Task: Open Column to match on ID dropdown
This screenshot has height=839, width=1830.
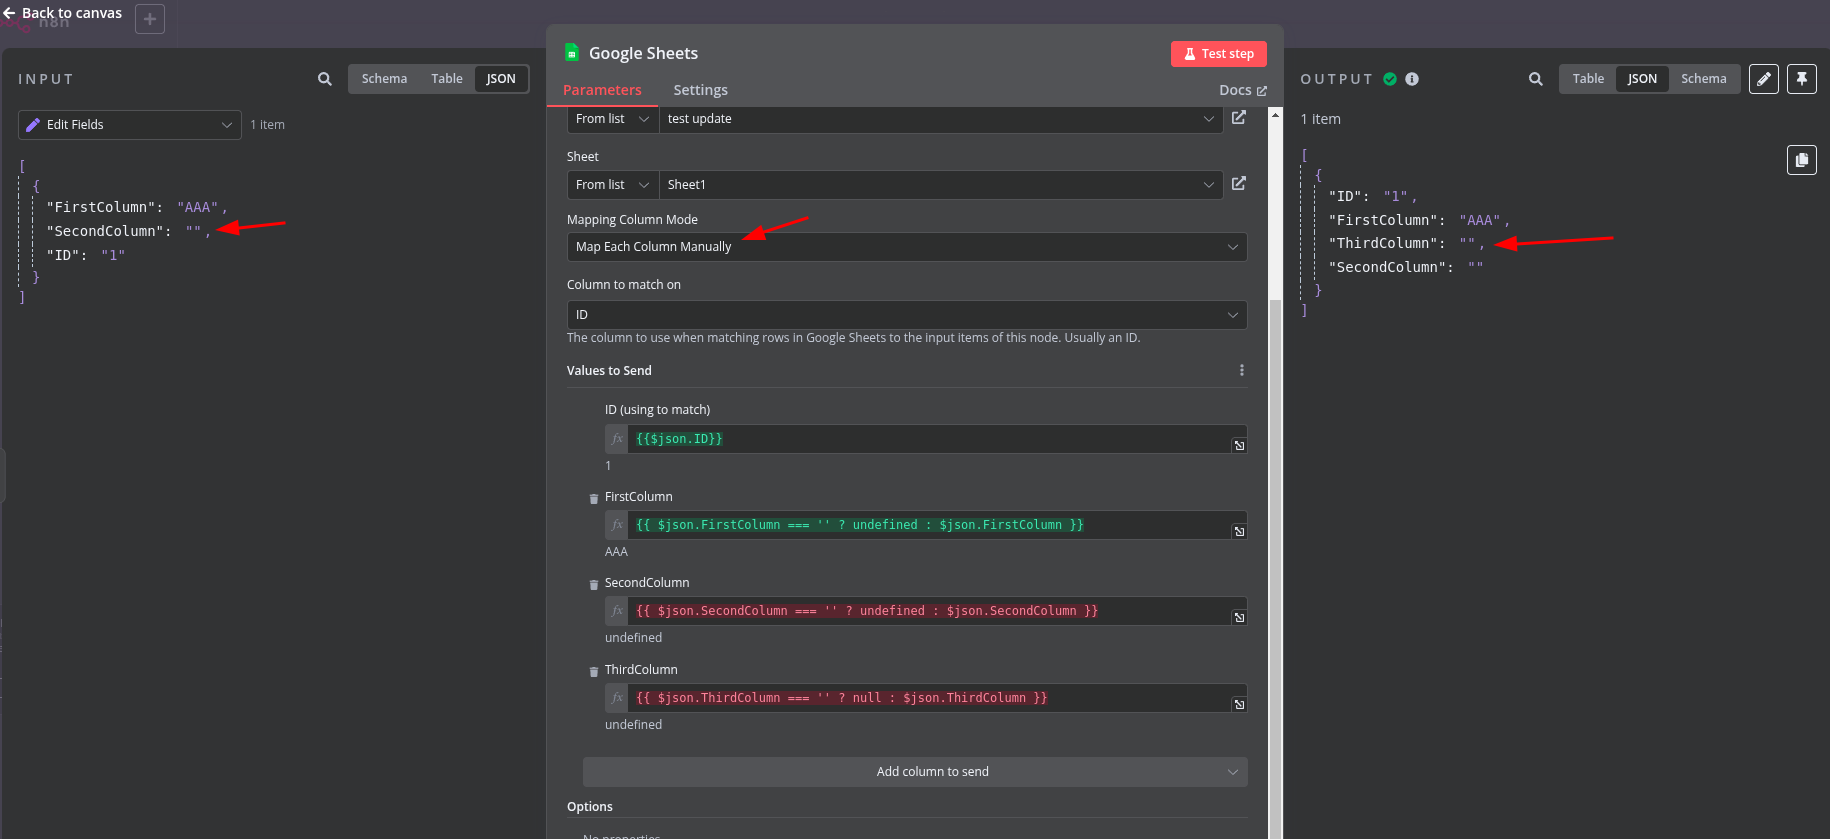Action: 907,315
